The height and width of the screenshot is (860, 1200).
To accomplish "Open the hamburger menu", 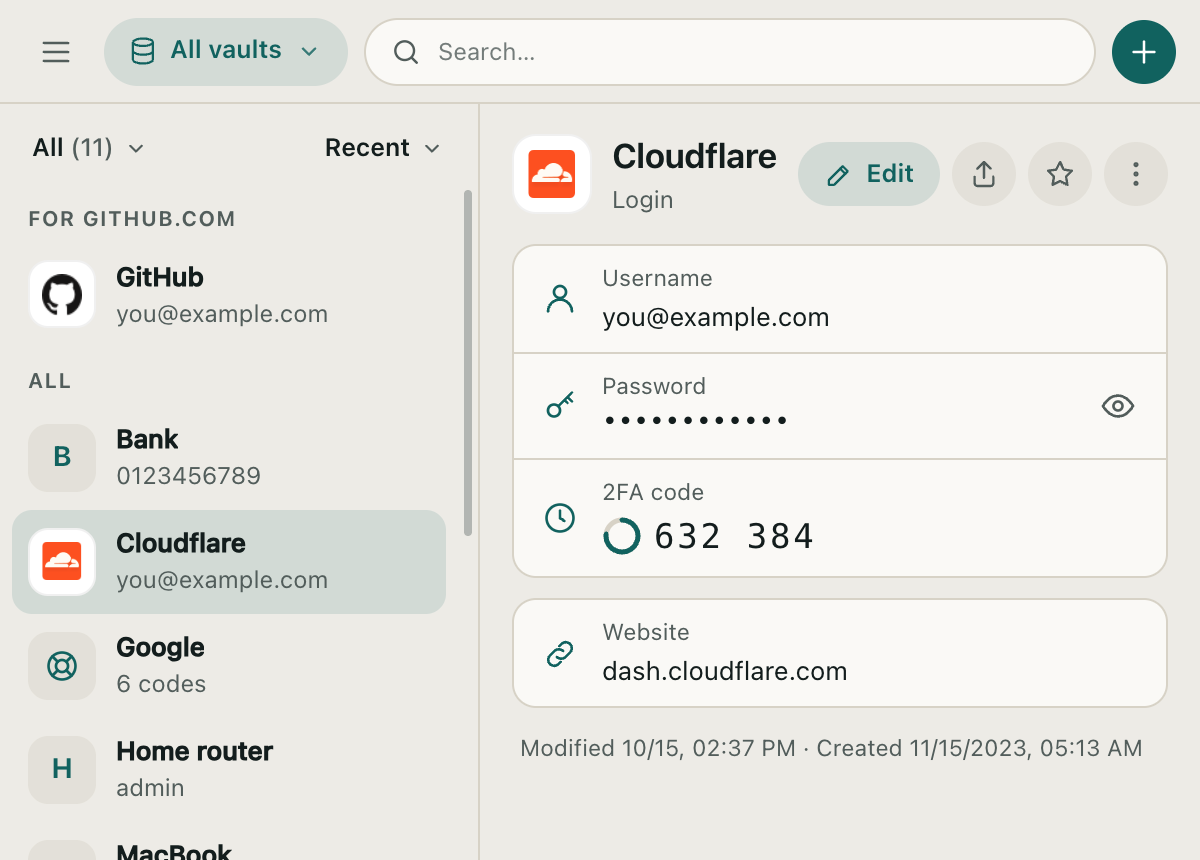I will point(56,52).
